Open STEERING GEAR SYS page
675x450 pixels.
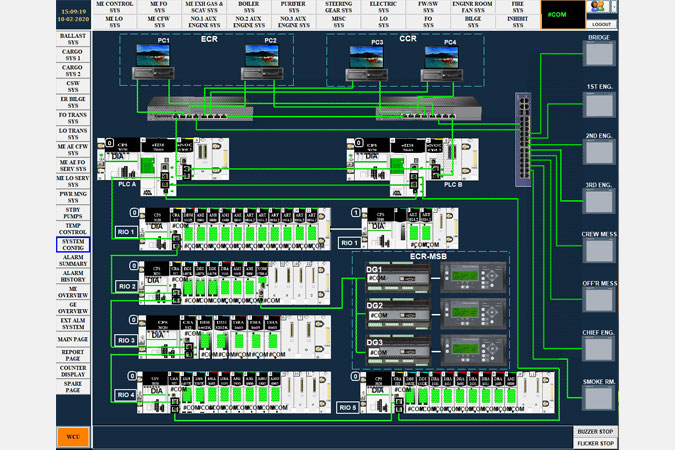coord(338,7)
